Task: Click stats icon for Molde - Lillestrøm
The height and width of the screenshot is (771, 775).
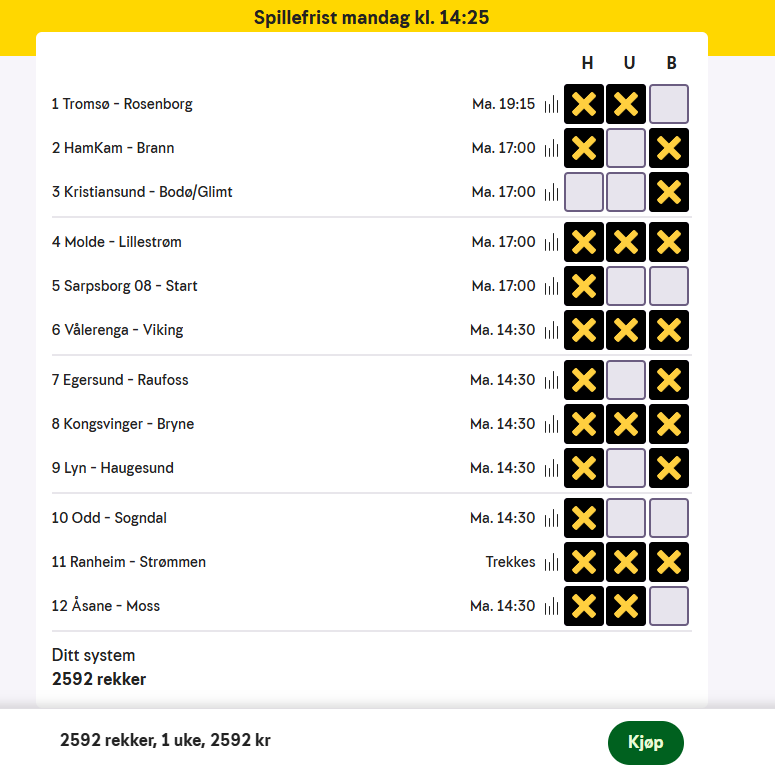Action: [551, 242]
